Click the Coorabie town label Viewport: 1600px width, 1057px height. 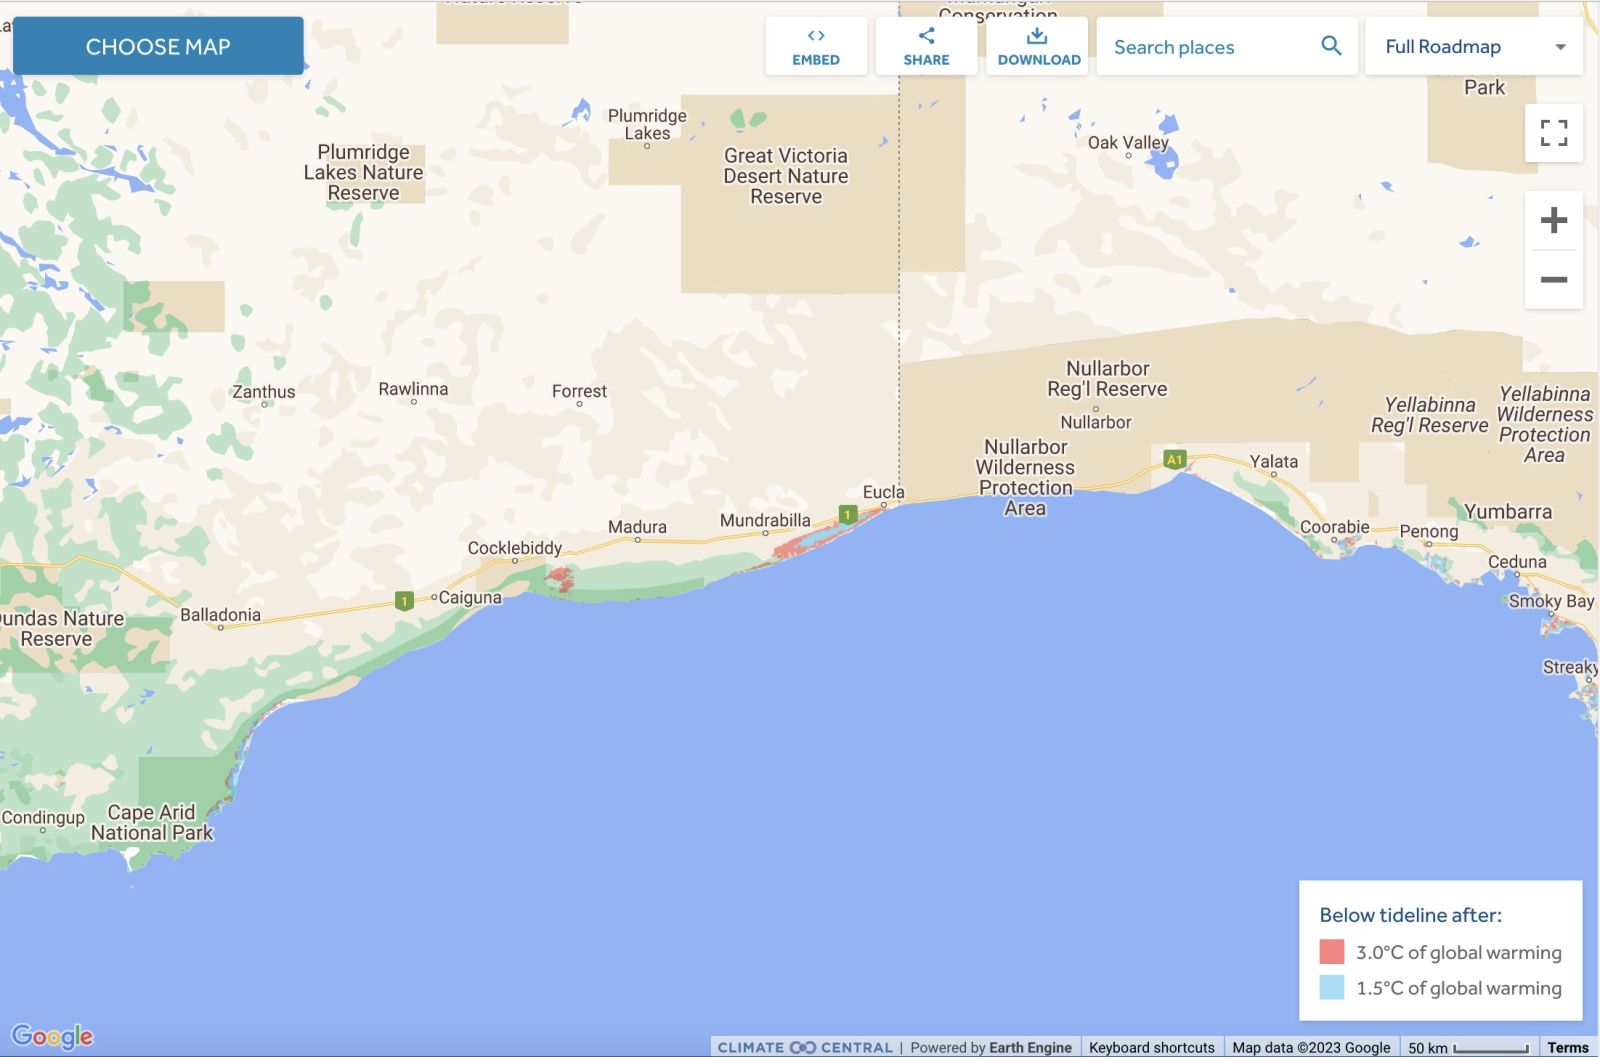coord(1334,527)
